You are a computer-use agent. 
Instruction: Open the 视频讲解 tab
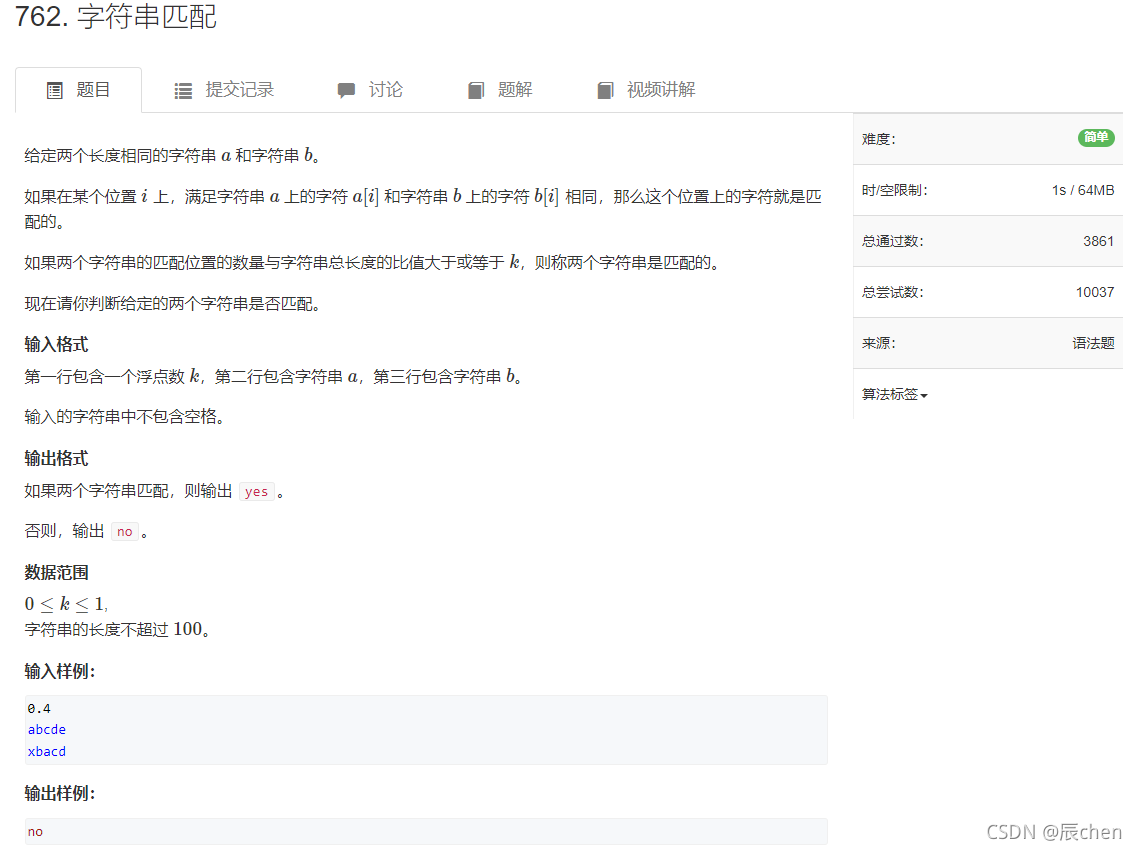pos(659,89)
